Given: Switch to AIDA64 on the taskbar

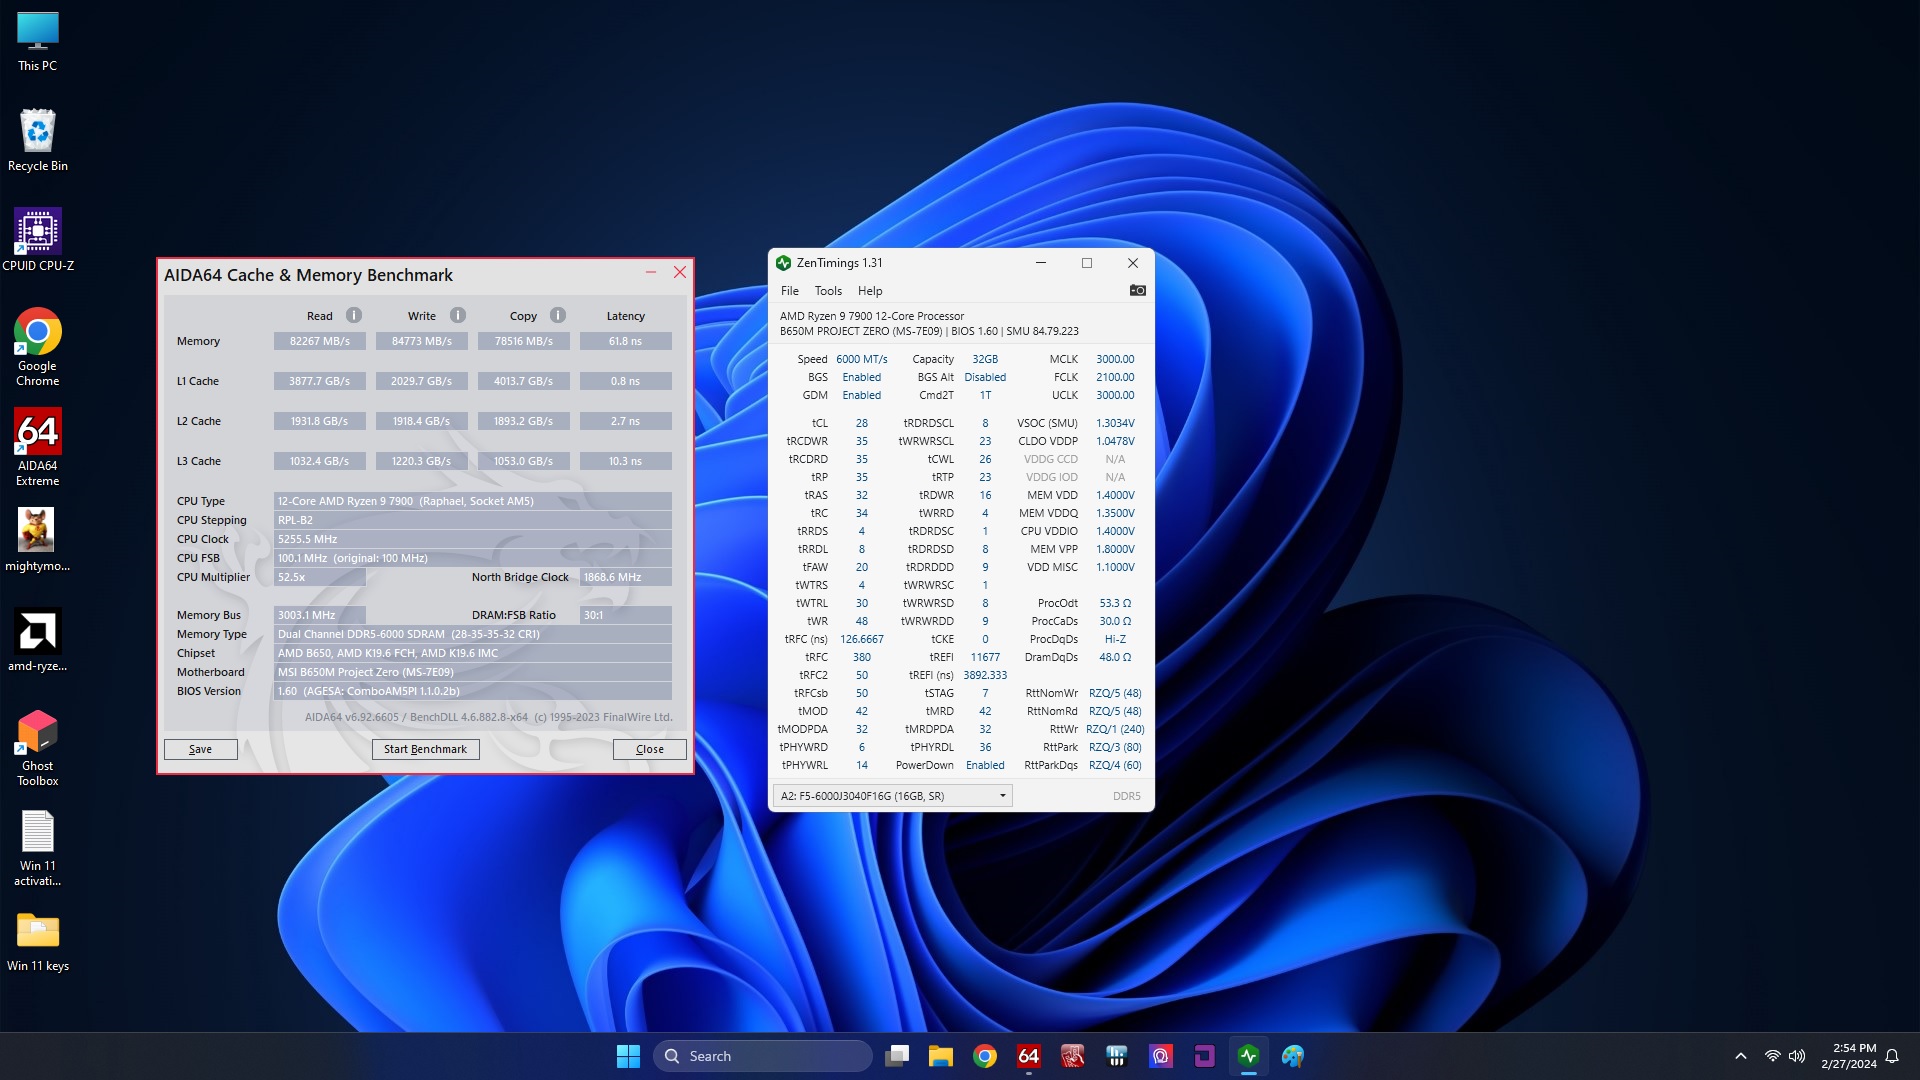Looking at the screenshot, I should click(1029, 1056).
